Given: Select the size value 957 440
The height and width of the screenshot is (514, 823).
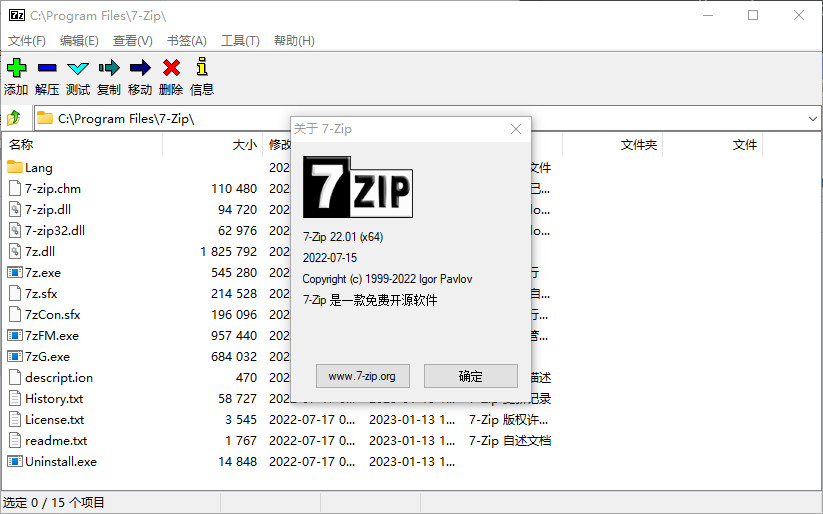Looking at the screenshot, I should tap(234, 335).
